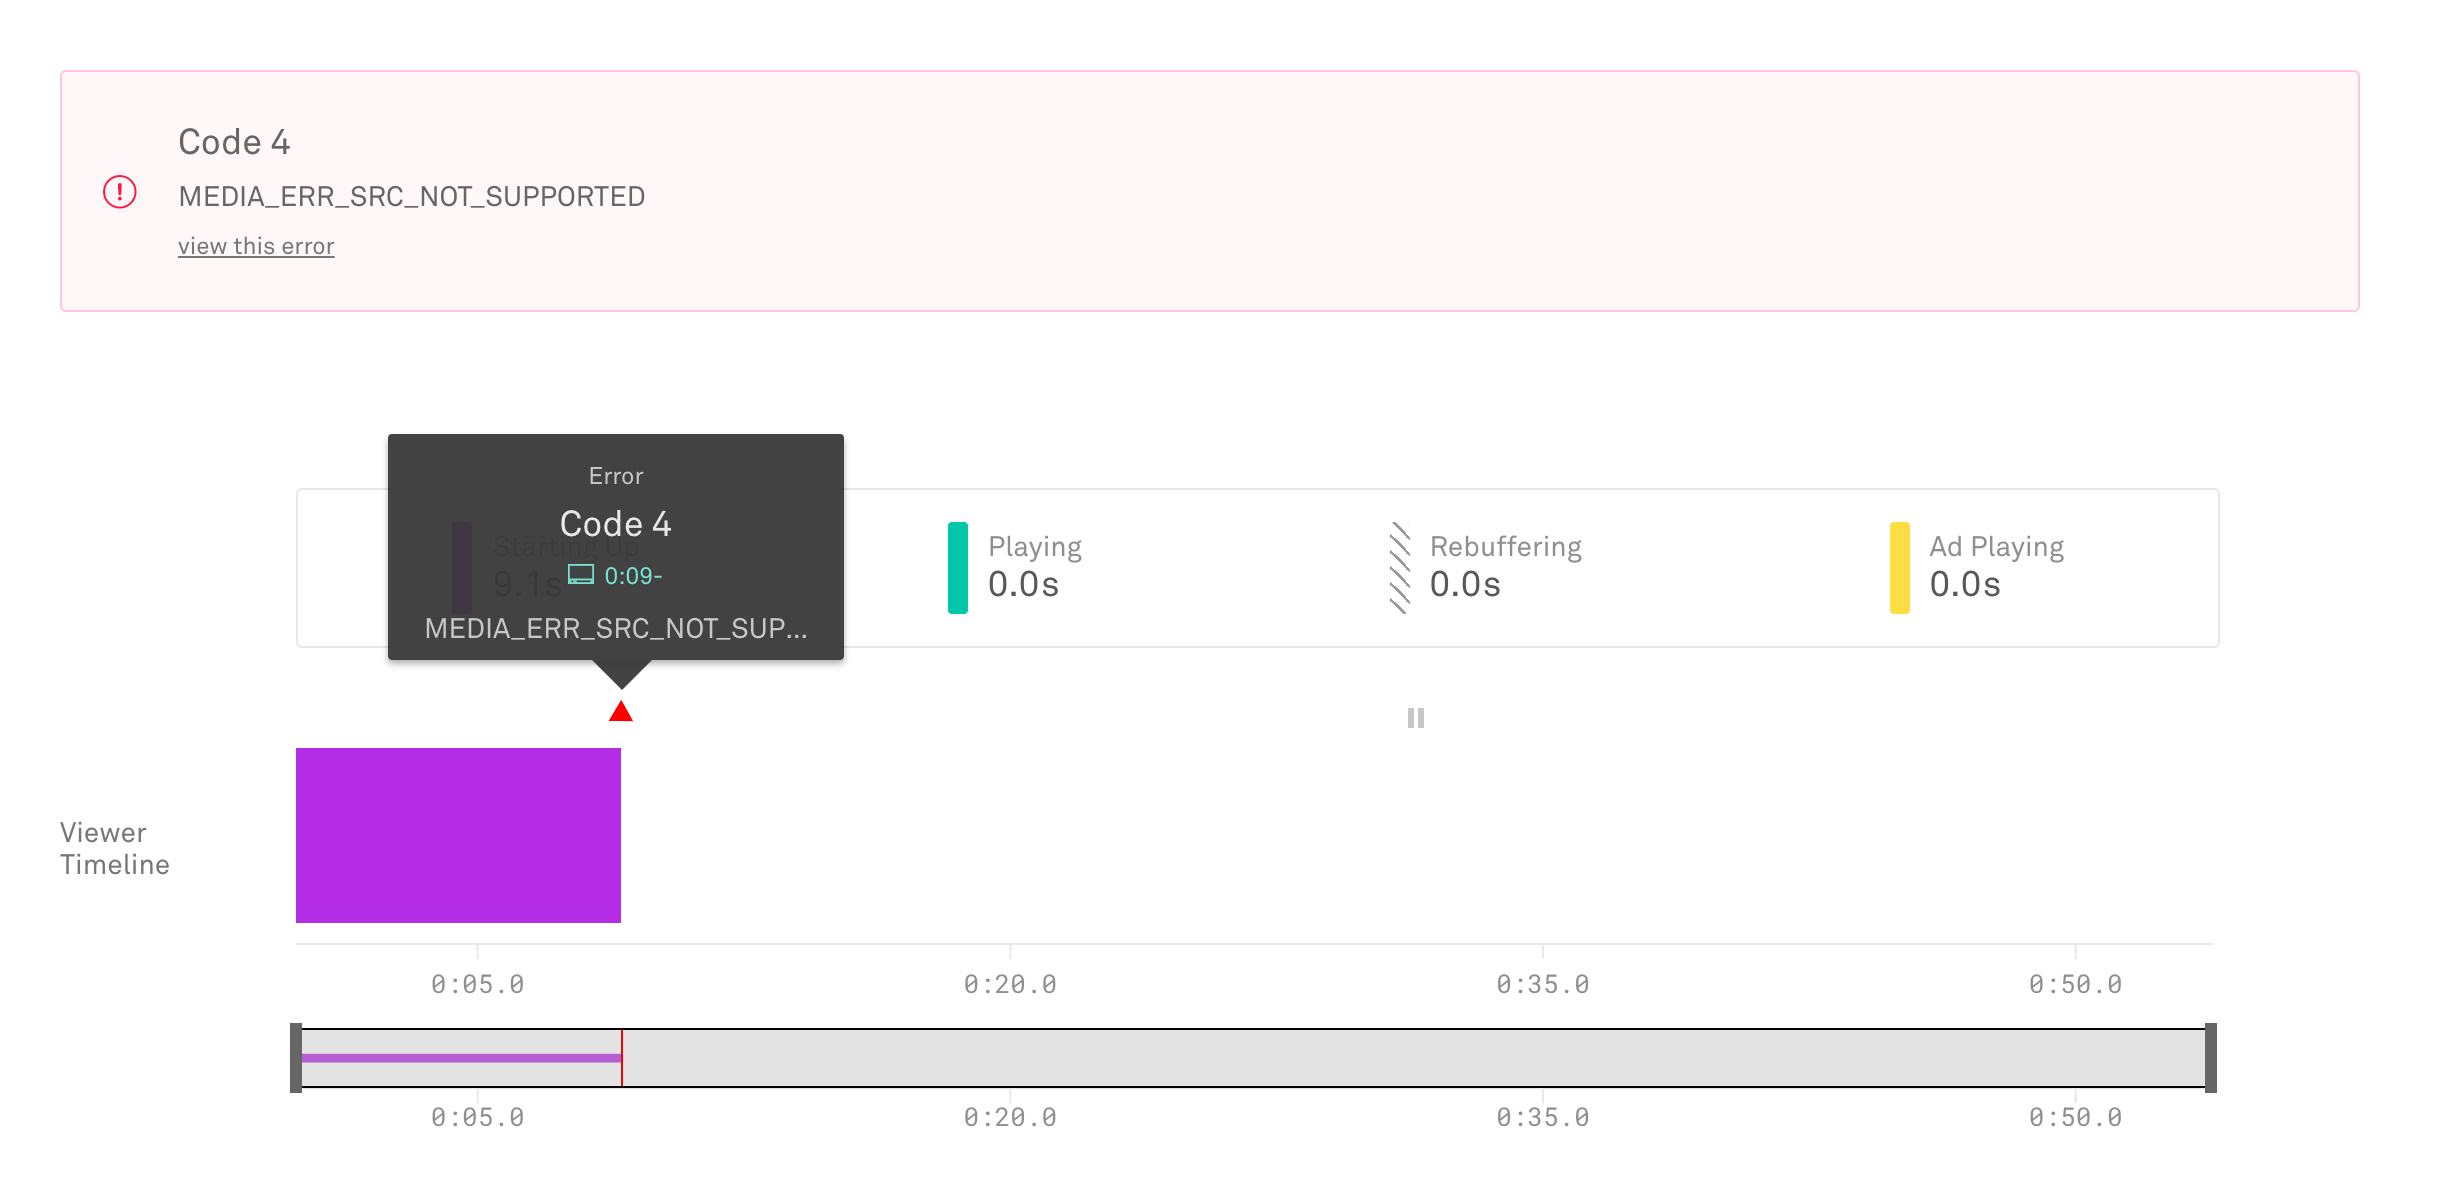Click the right handle of range selector
The height and width of the screenshot is (1188, 2444).
(2211, 1058)
